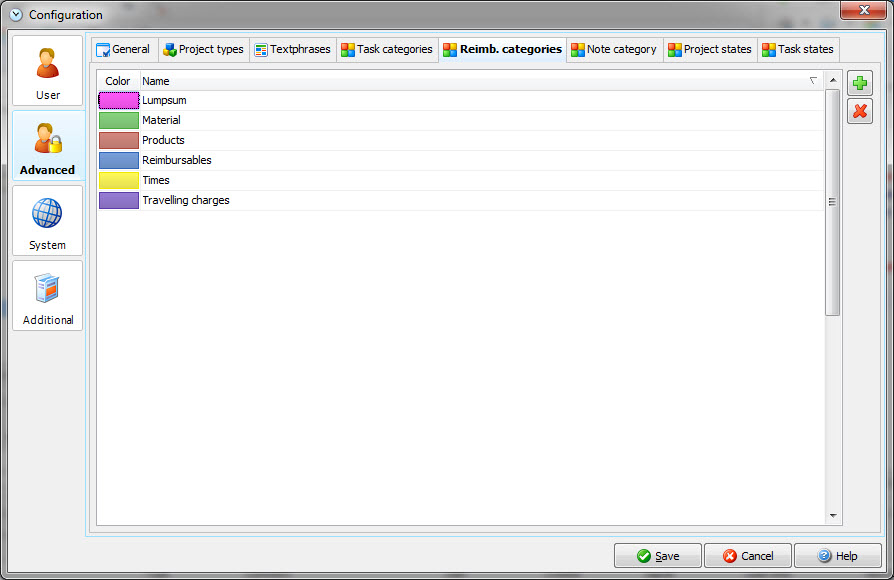Switch to the Textphrases tab
The width and height of the screenshot is (894, 580).
coord(292,49)
